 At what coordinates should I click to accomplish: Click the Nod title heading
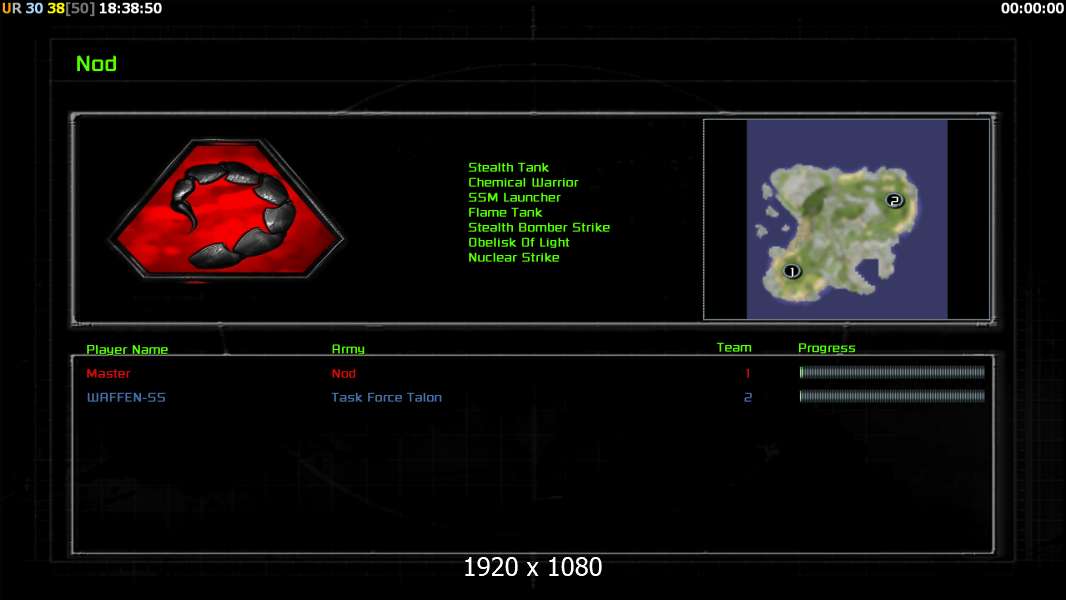tap(96, 64)
